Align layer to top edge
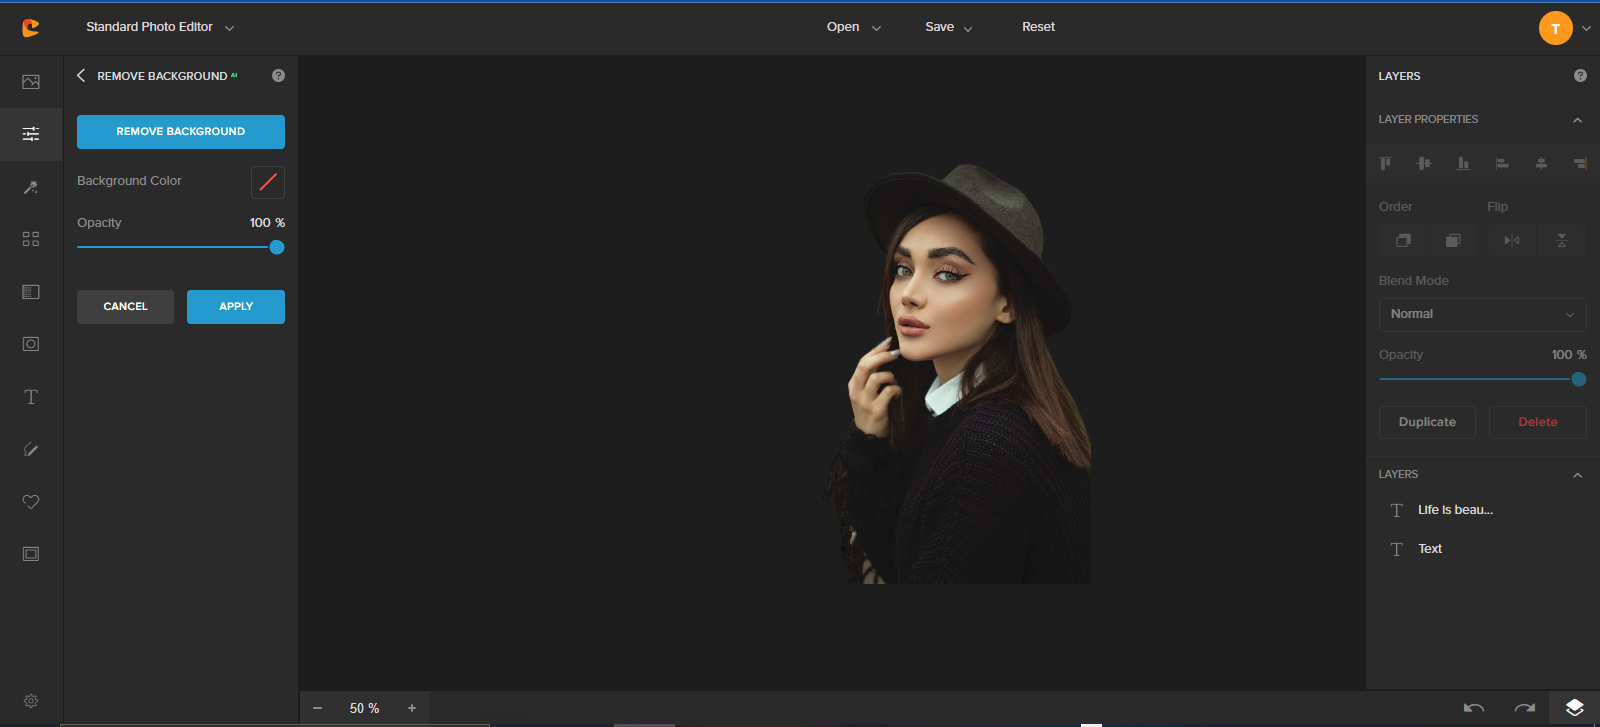 pyautogui.click(x=1385, y=163)
